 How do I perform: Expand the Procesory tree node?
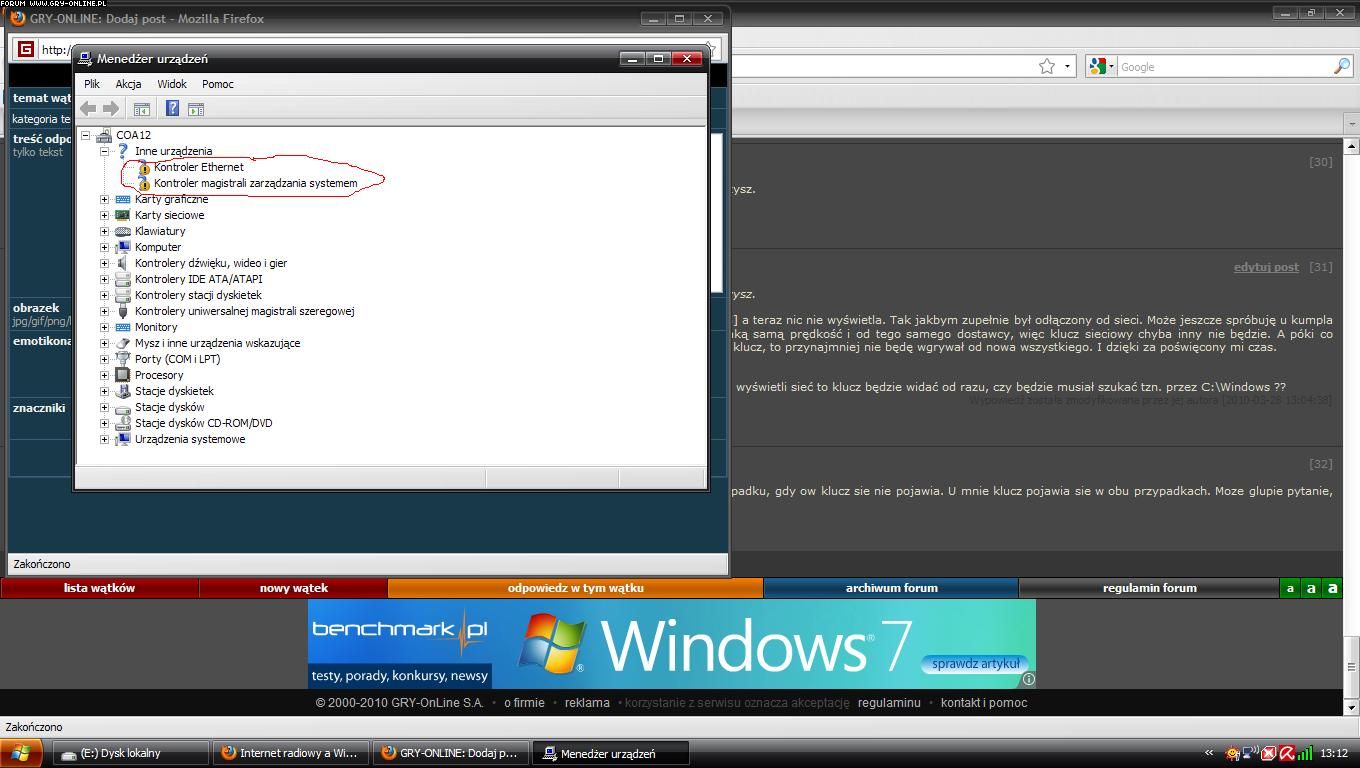click(104, 375)
